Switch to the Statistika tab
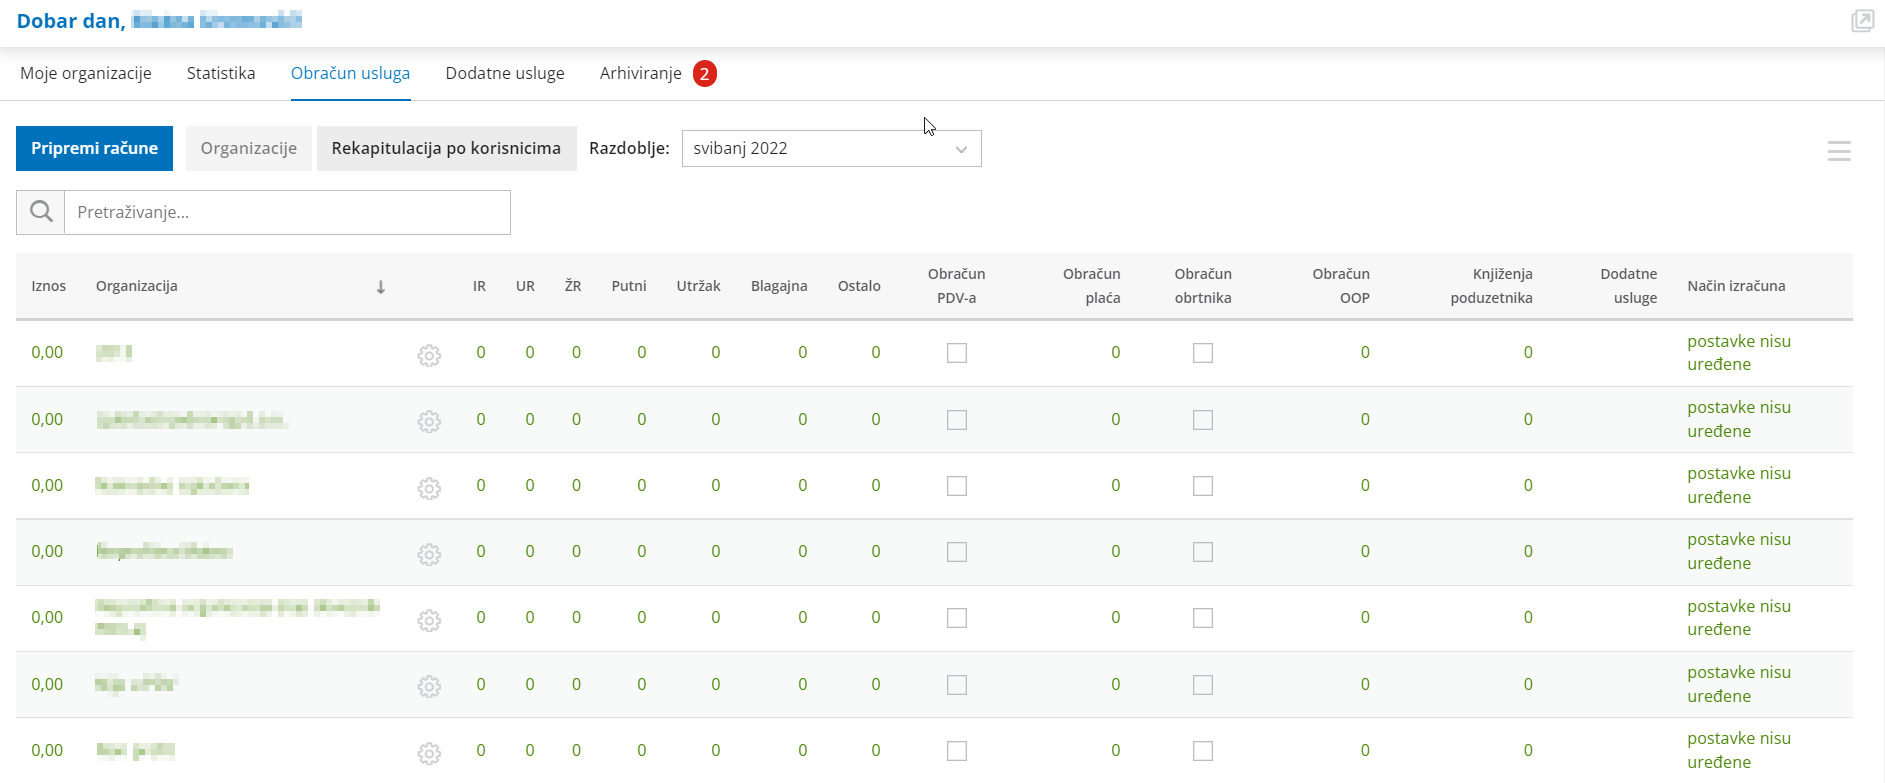 tap(221, 74)
